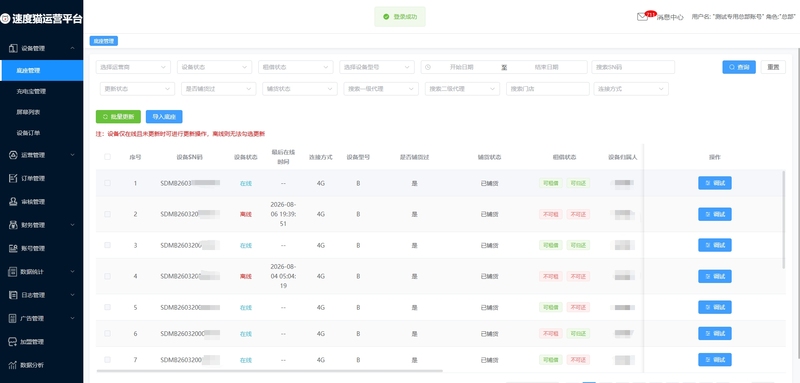Click 调试 button for row 3
This screenshot has width=800, height=383.
(x=715, y=245)
